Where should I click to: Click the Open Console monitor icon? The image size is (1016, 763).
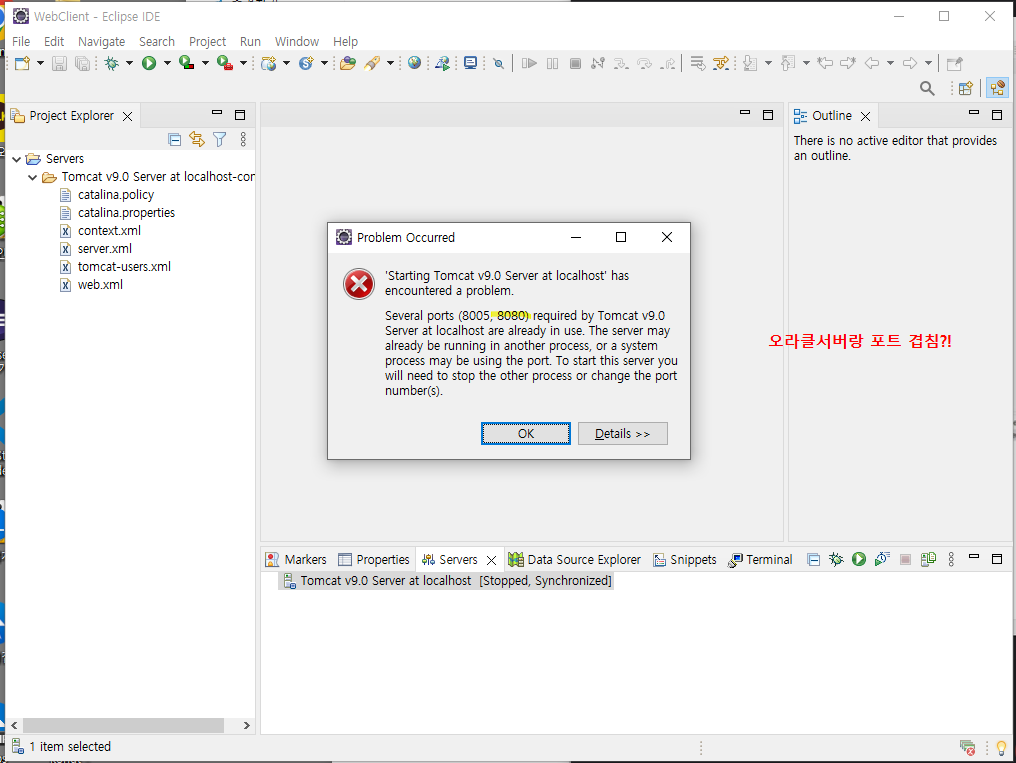pos(470,63)
